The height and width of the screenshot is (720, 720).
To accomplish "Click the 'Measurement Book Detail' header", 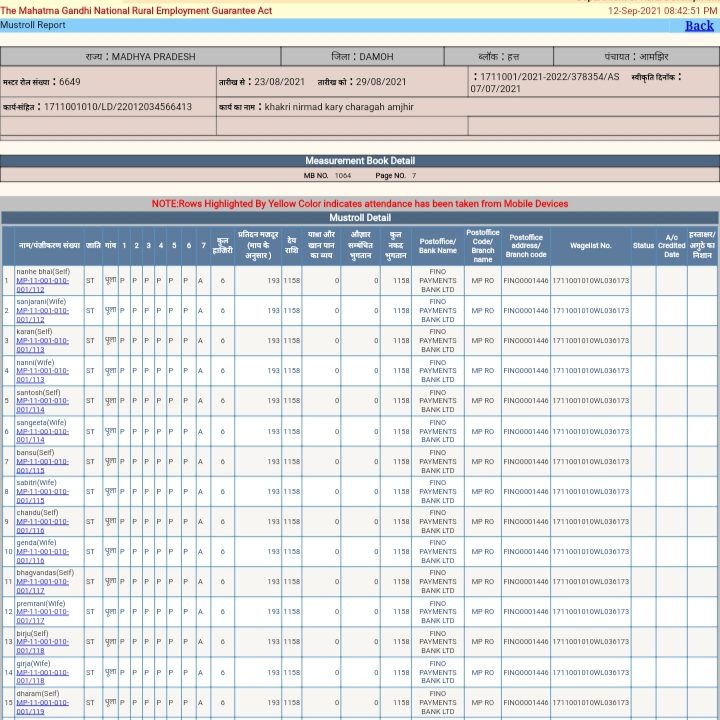I will (360, 161).
